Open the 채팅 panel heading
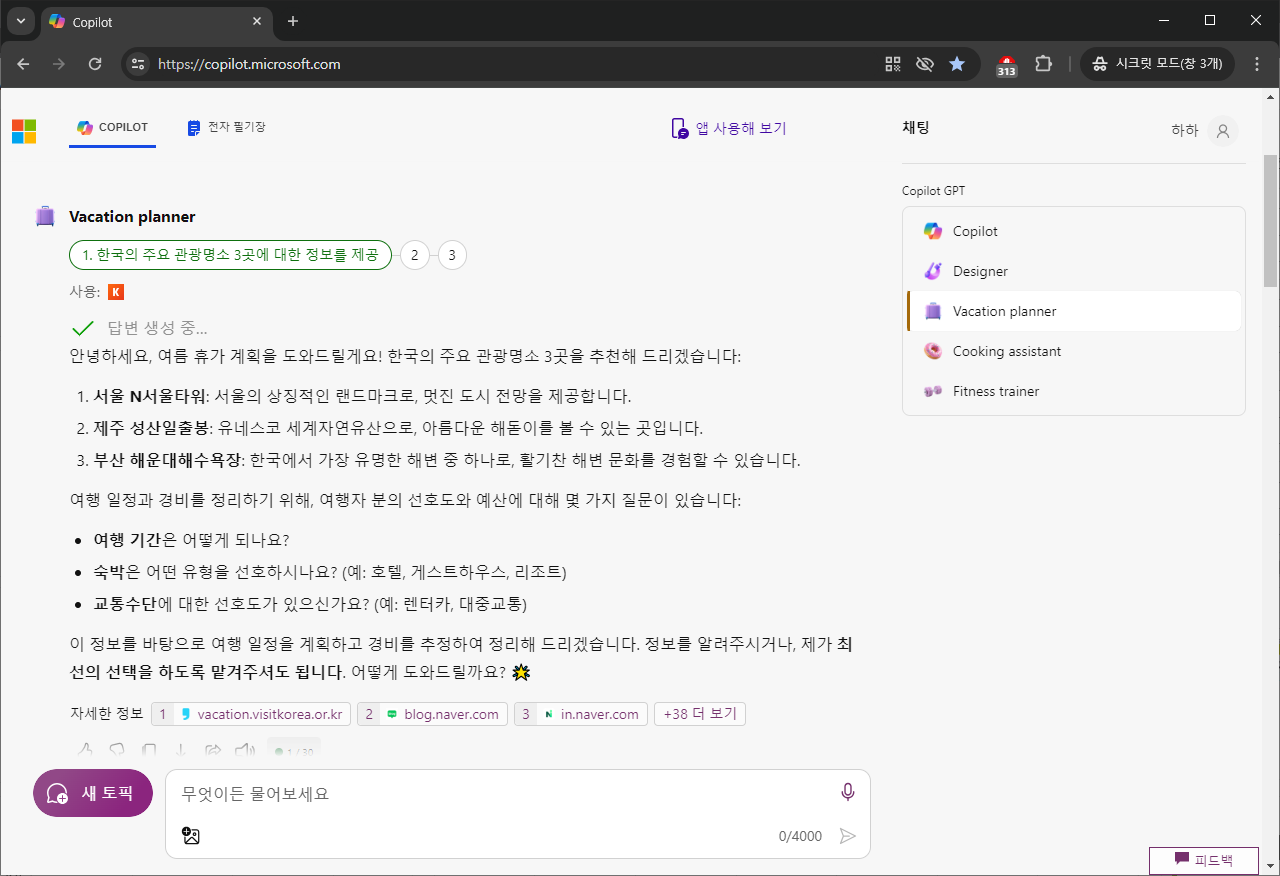The height and width of the screenshot is (876, 1280). tap(916, 127)
